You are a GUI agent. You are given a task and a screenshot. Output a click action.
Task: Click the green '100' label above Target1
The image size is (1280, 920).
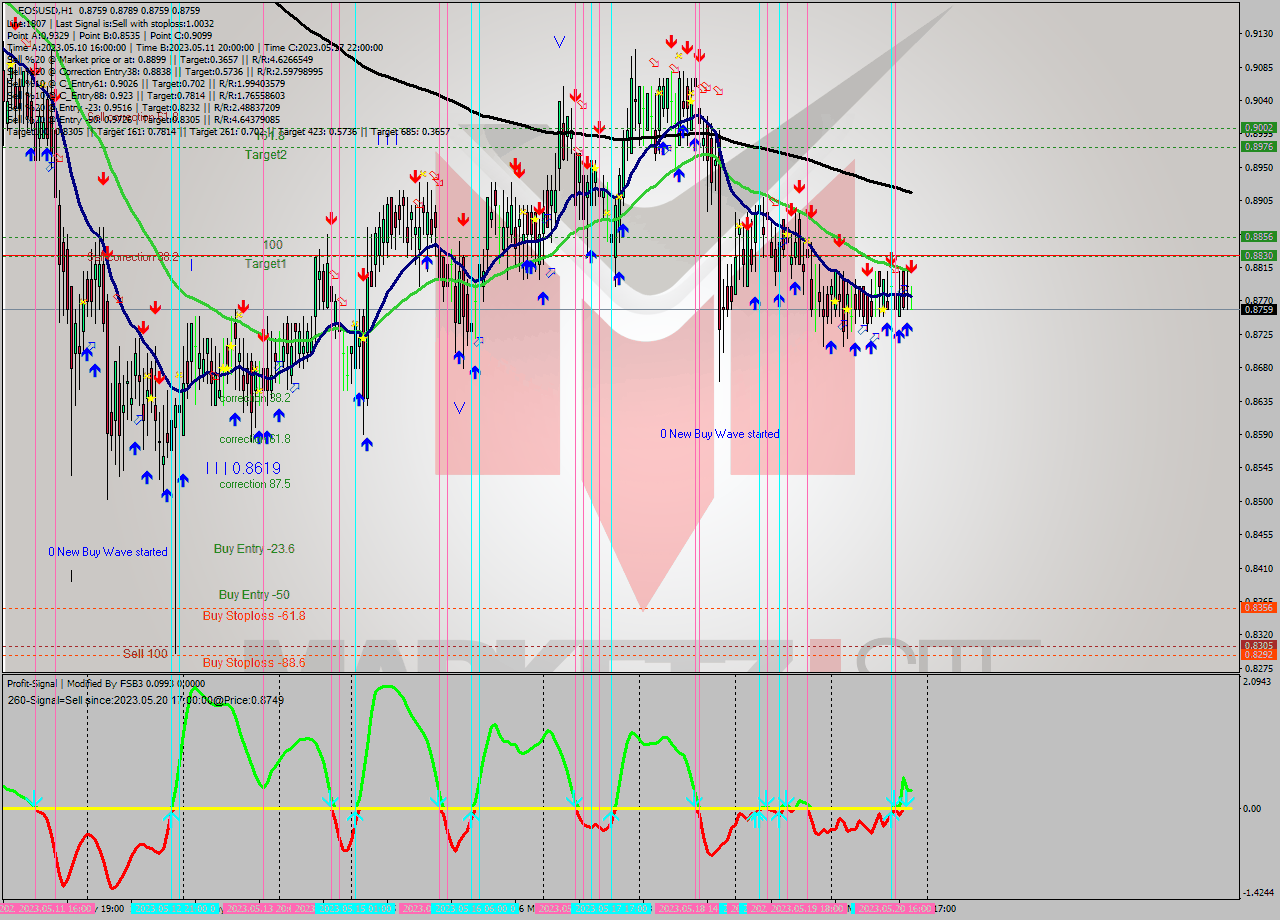click(273, 245)
